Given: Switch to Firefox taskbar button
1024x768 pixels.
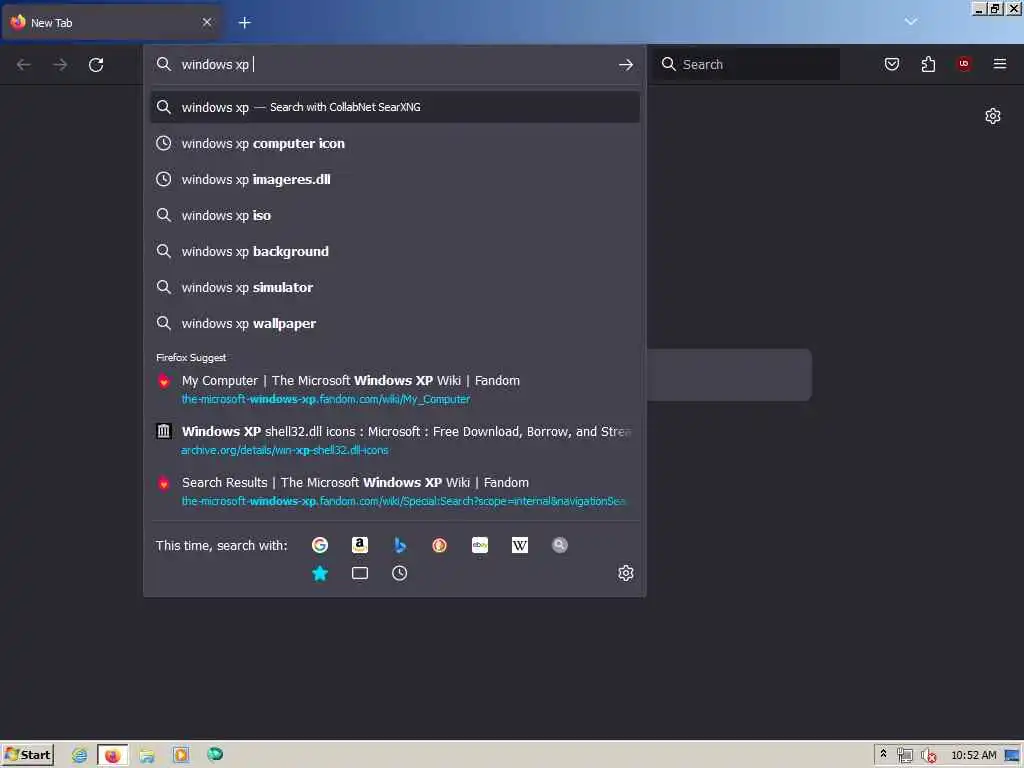Looking at the screenshot, I should [113, 755].
